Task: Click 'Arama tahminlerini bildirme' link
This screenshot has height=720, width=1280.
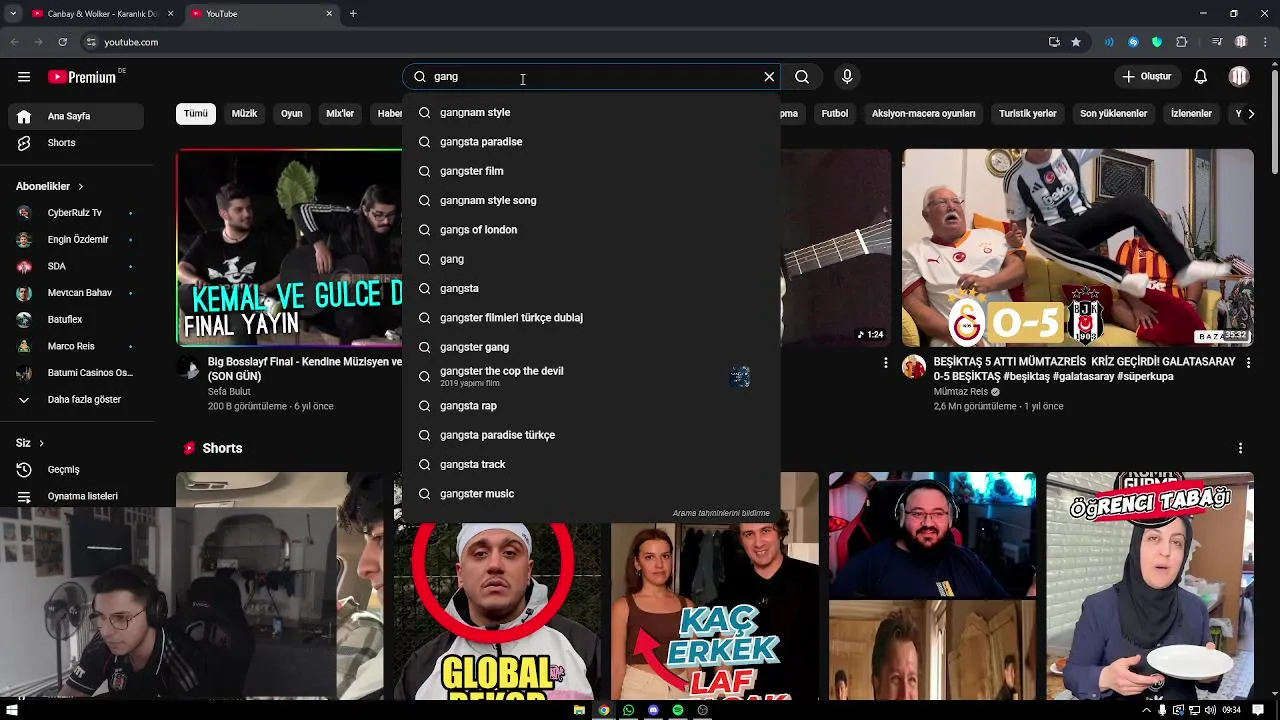Action: tap(721, 513)
